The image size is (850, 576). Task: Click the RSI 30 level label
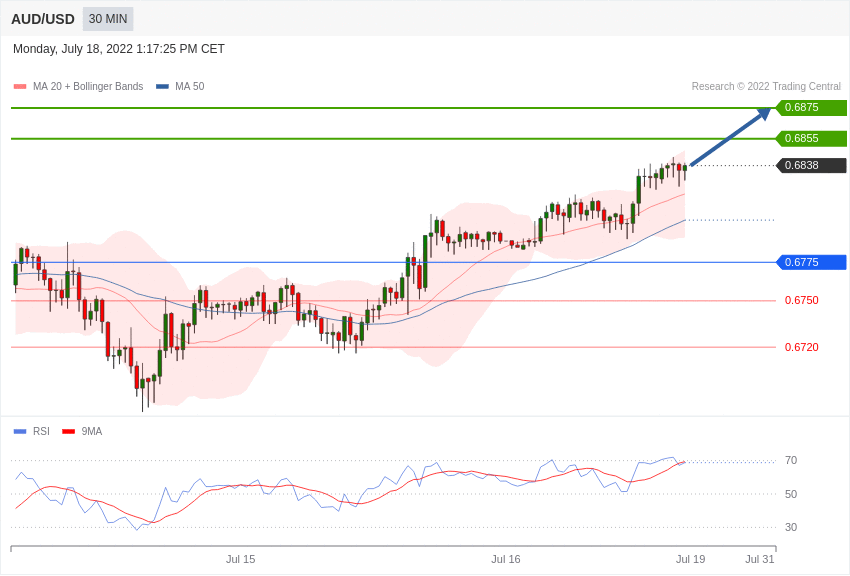791,527
